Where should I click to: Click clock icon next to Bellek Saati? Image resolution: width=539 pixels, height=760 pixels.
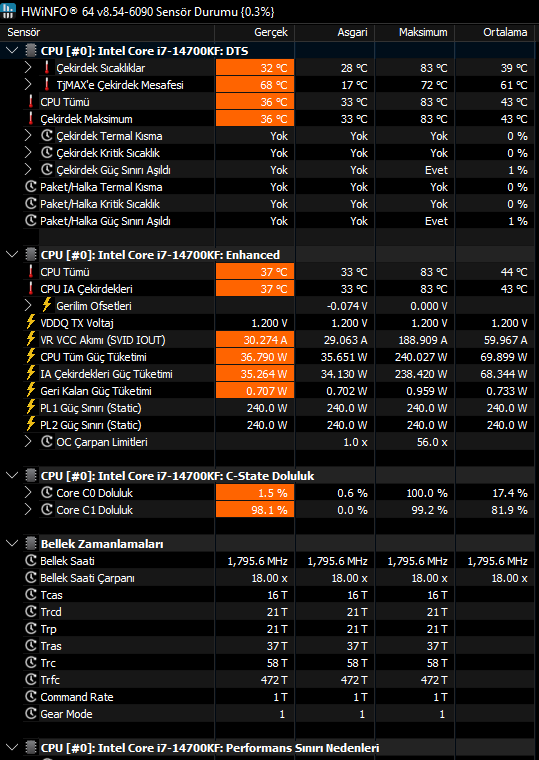click(31, 561)
